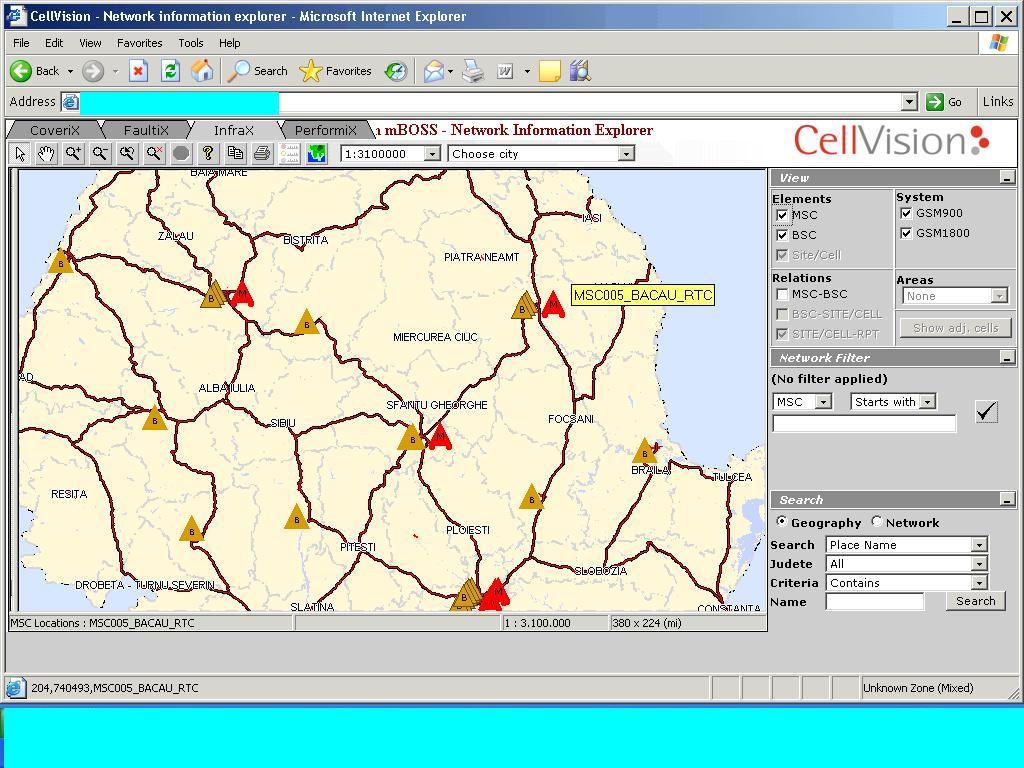Screen dimensions: 1024x768
Task: Select the Network radio button
Action: click(x=876, y=521)
